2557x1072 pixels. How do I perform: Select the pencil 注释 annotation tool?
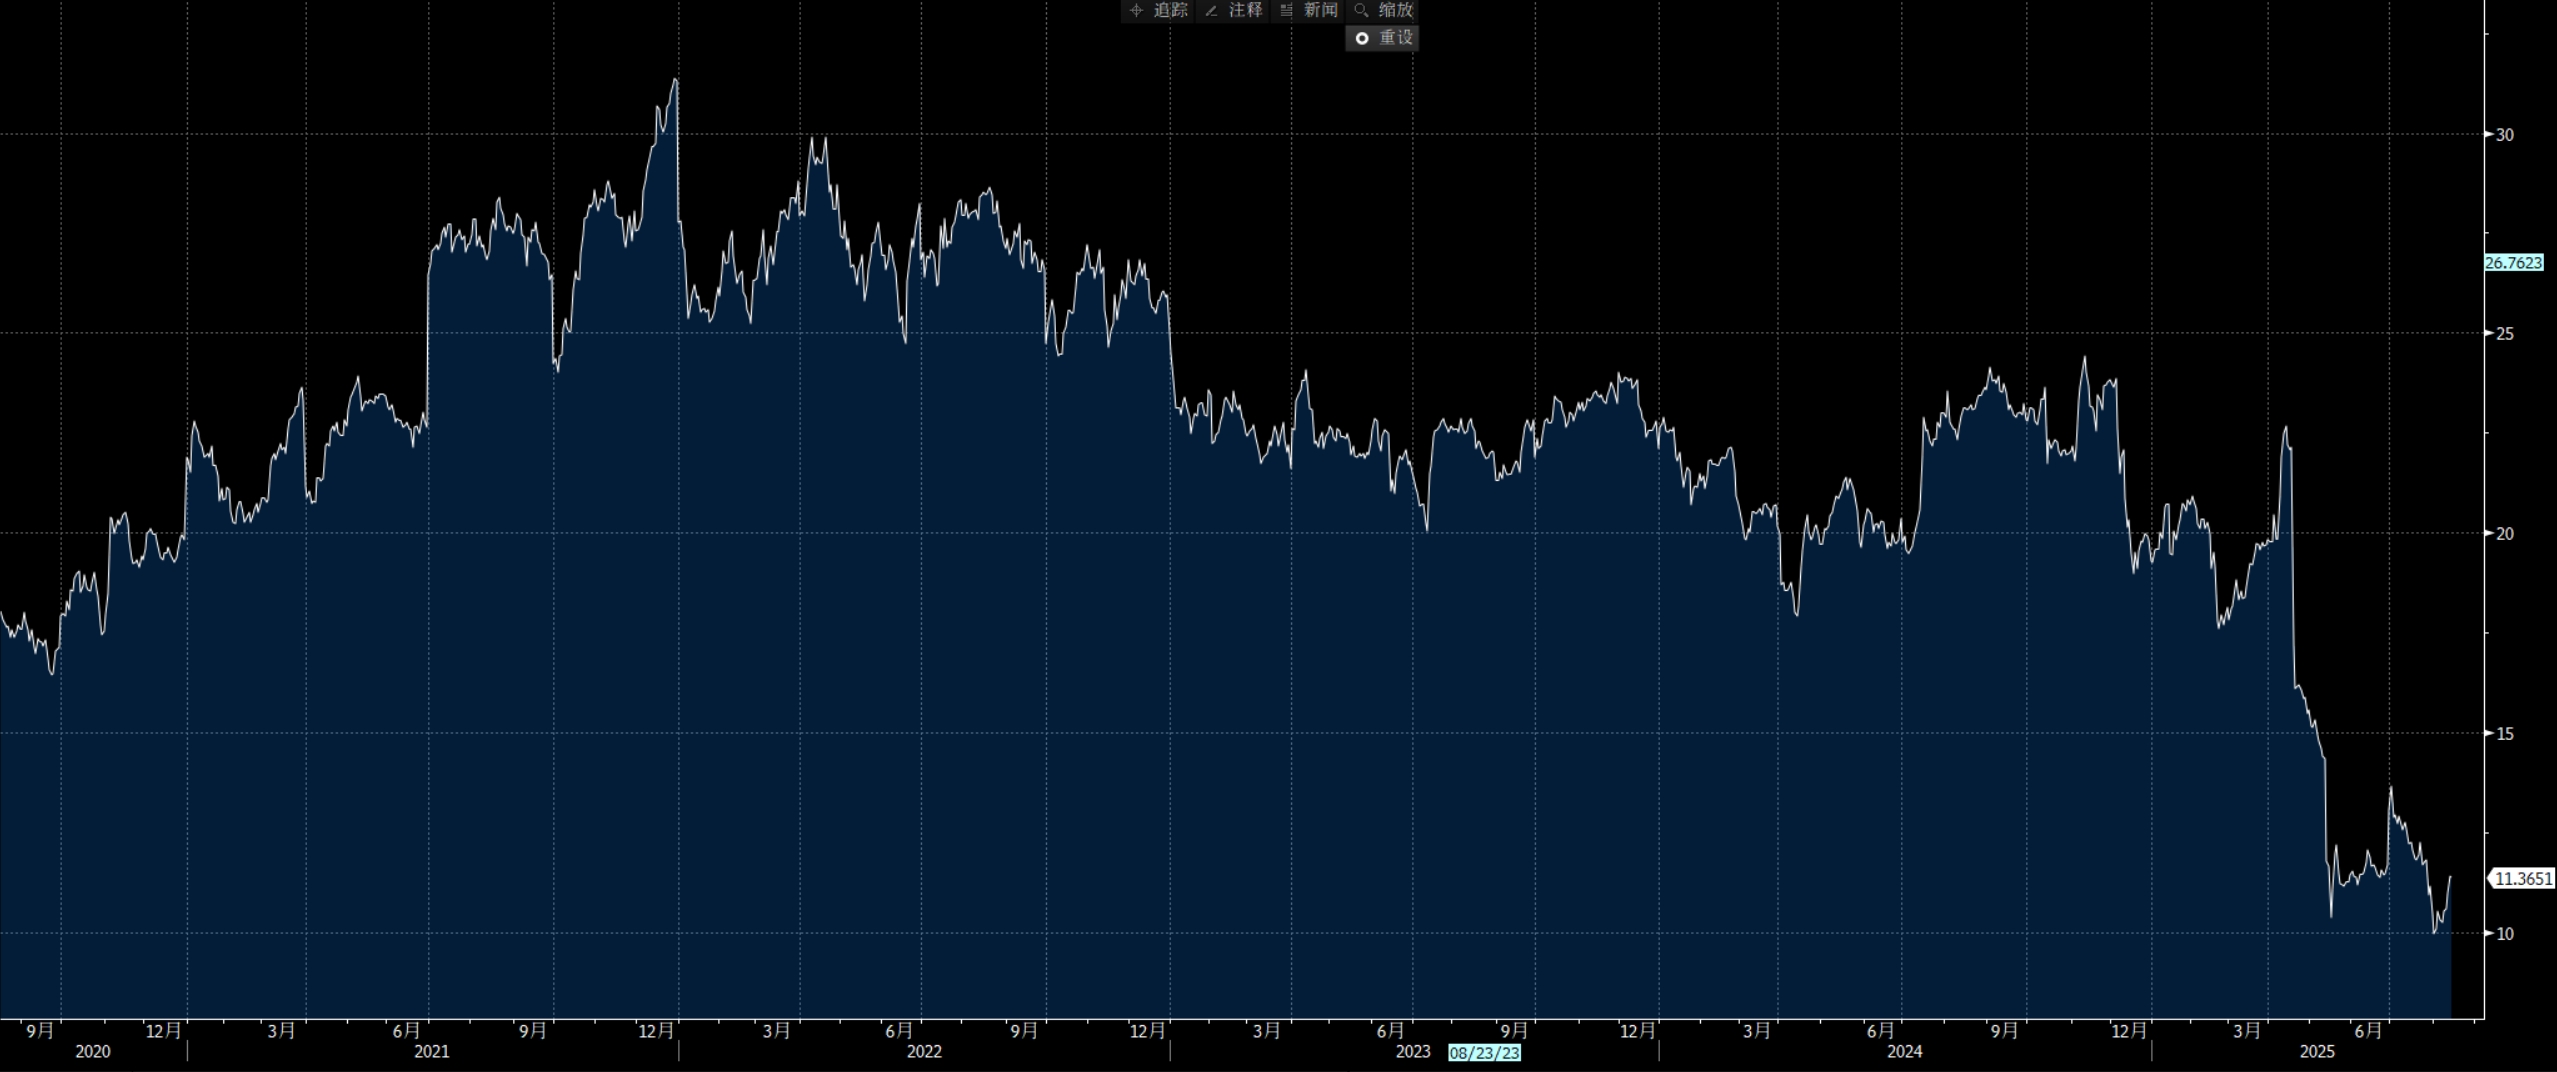1233,11
